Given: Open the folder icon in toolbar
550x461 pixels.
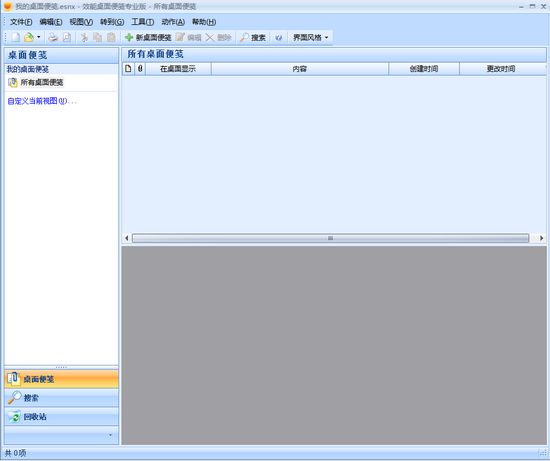Looking at the screenshot, I should coord(29,37).
